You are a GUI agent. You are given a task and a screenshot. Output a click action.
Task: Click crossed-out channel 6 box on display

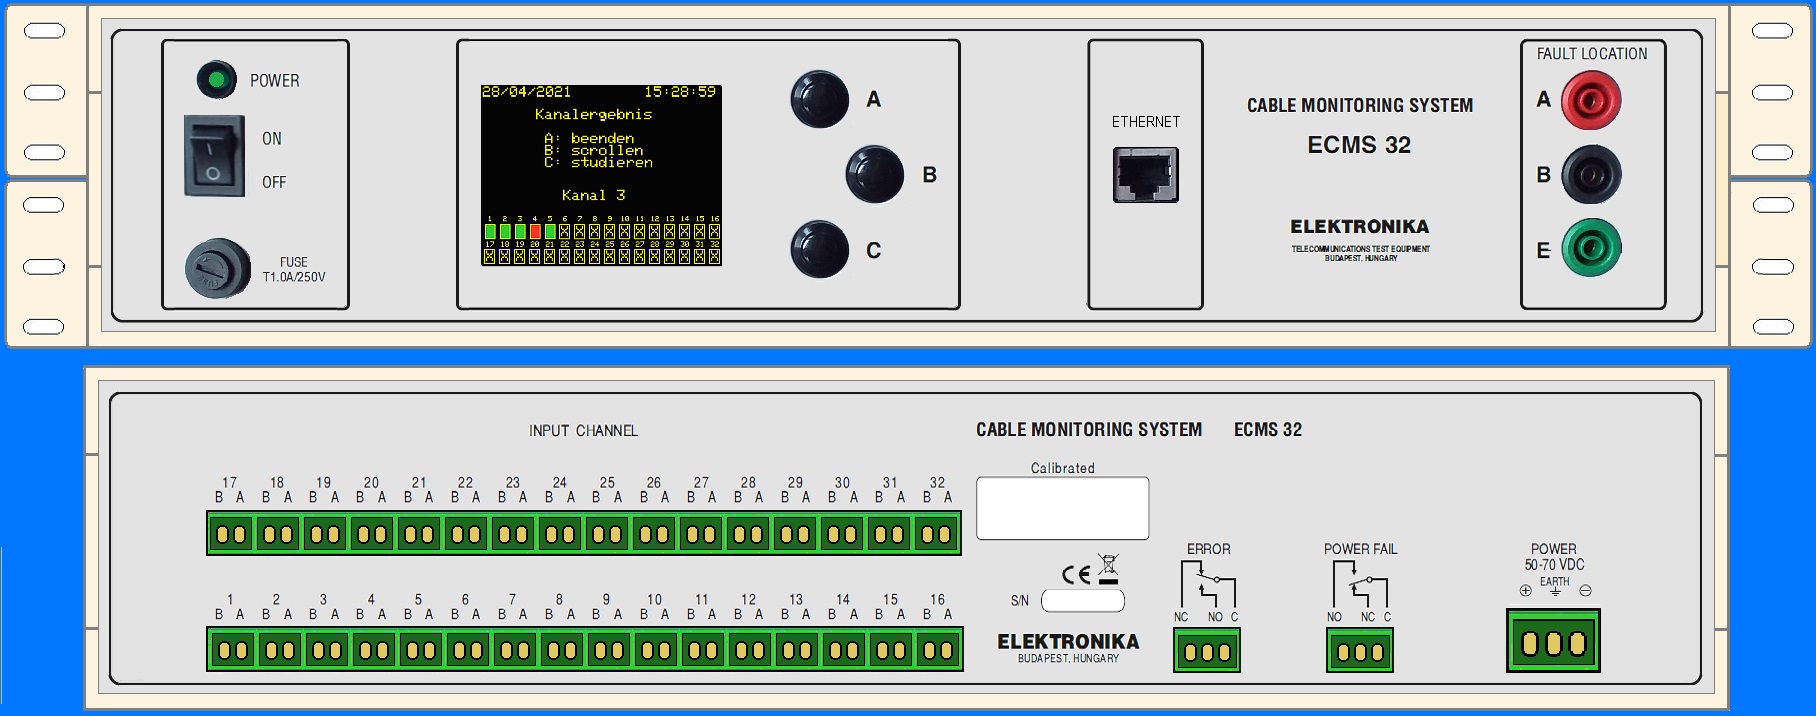(565, 231)
